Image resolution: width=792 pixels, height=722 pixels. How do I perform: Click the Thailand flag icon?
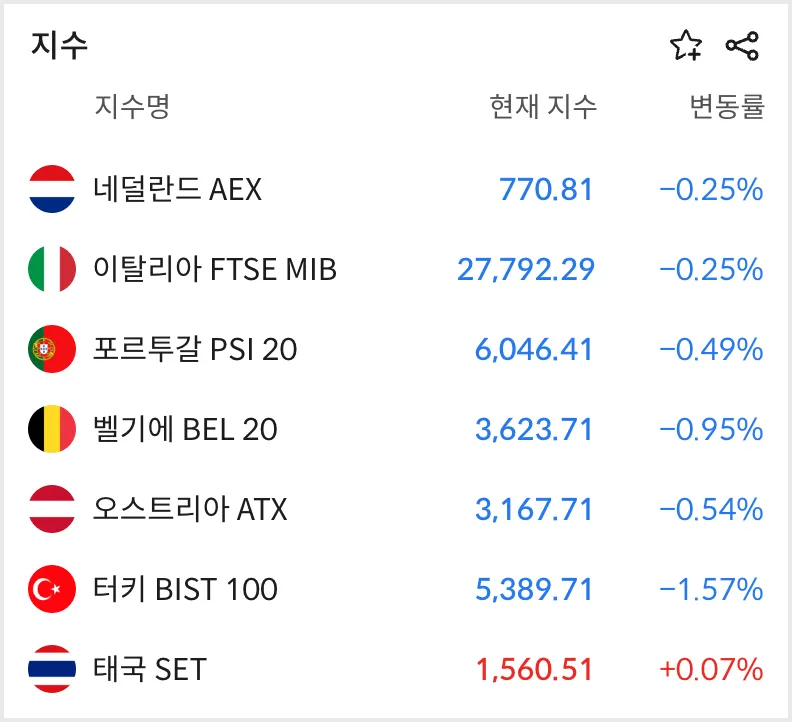(52, 669)
